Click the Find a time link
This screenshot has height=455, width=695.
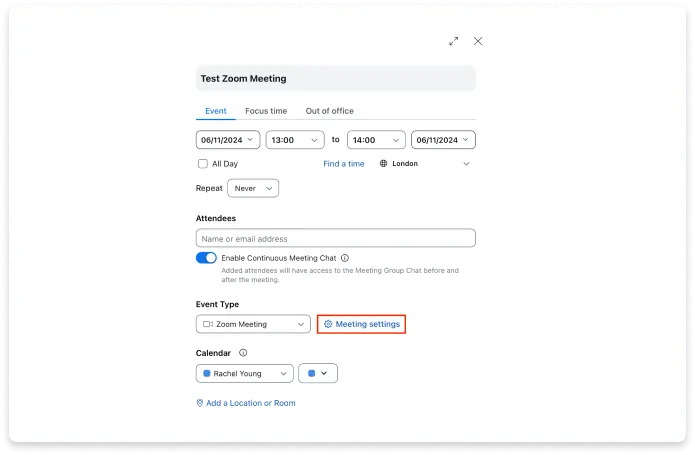(344, 164)
